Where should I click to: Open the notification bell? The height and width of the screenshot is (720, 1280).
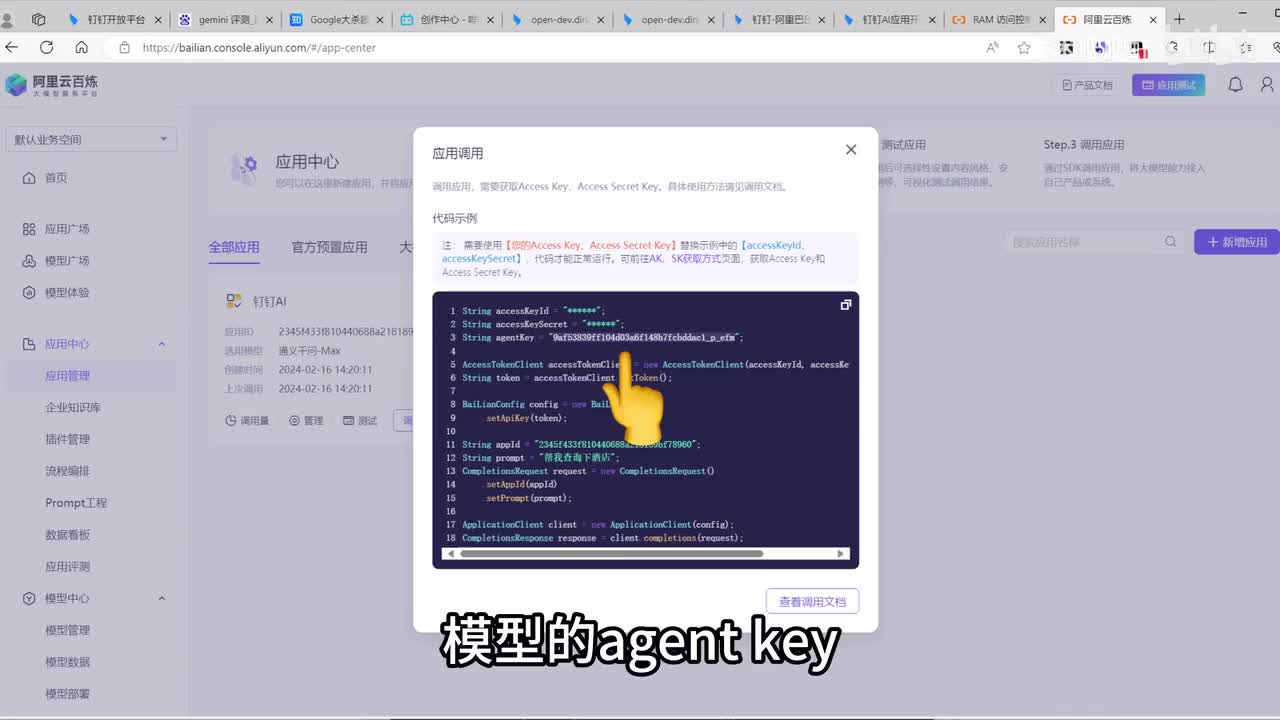pos(1235,85)
